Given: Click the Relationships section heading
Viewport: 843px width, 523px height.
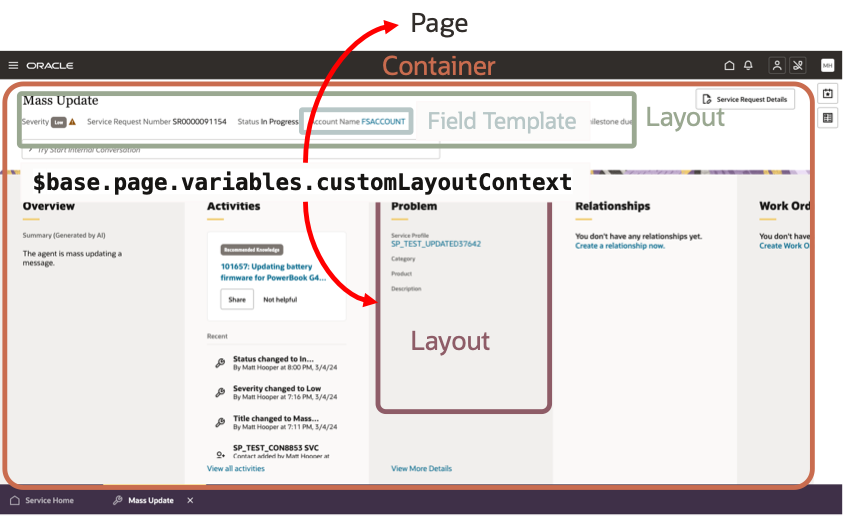Looking at the screenshot, I should tap(612, 206).
